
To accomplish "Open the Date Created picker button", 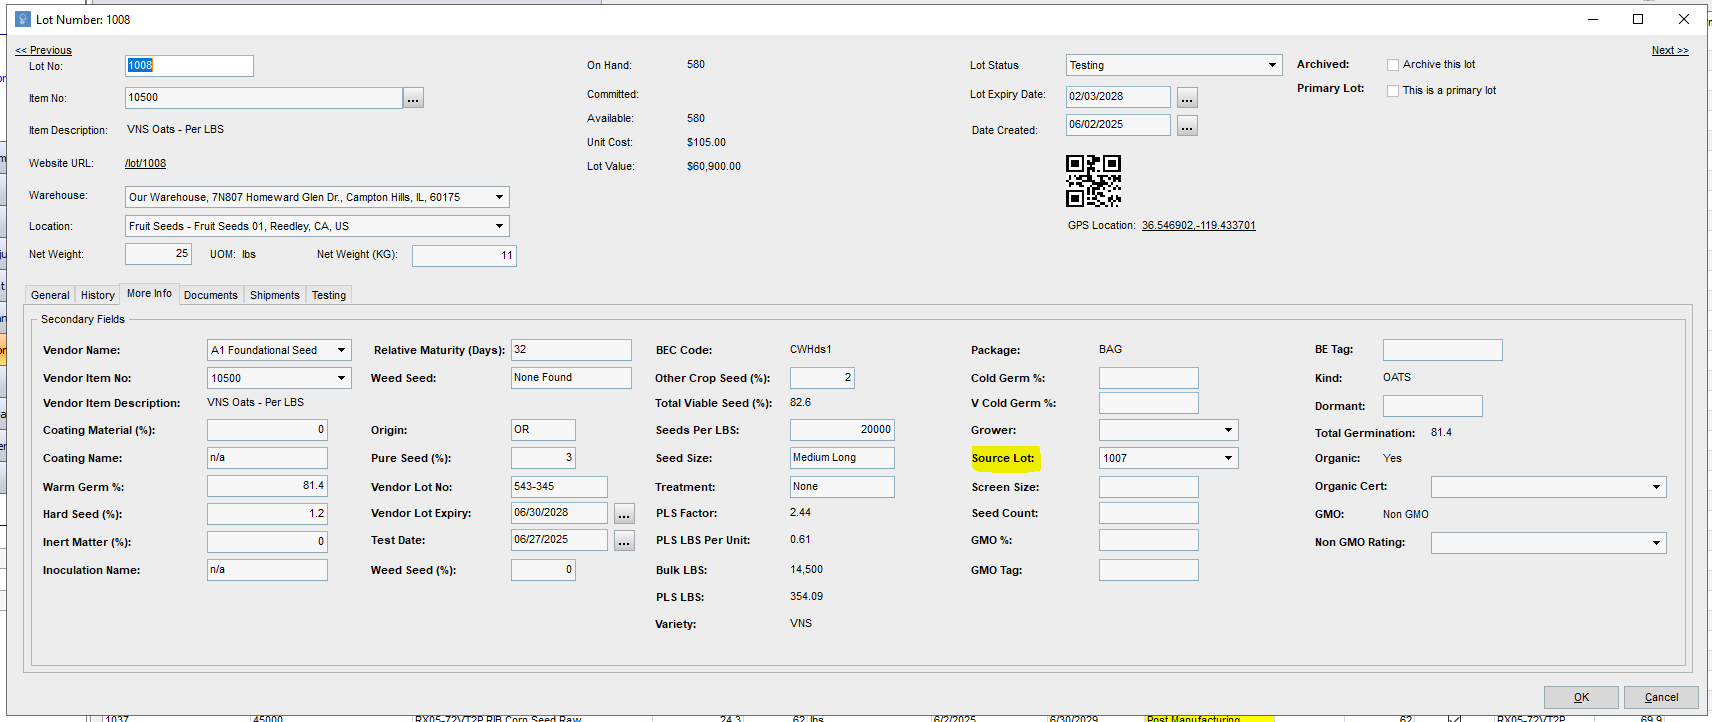I will pos(1187,126).
